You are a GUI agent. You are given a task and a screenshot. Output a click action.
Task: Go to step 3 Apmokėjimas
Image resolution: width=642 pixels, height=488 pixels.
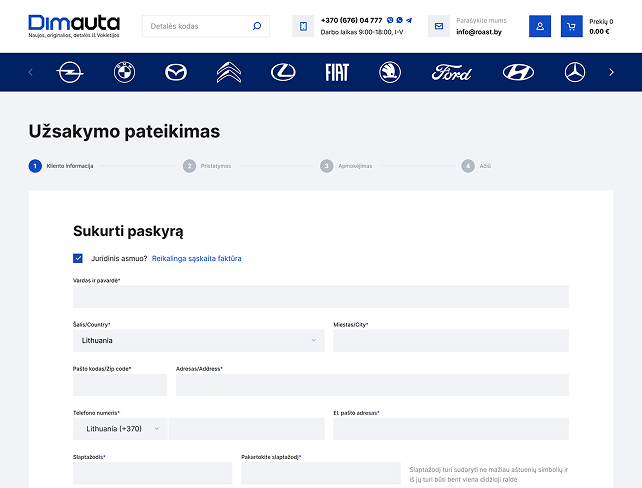click(346, 166)
